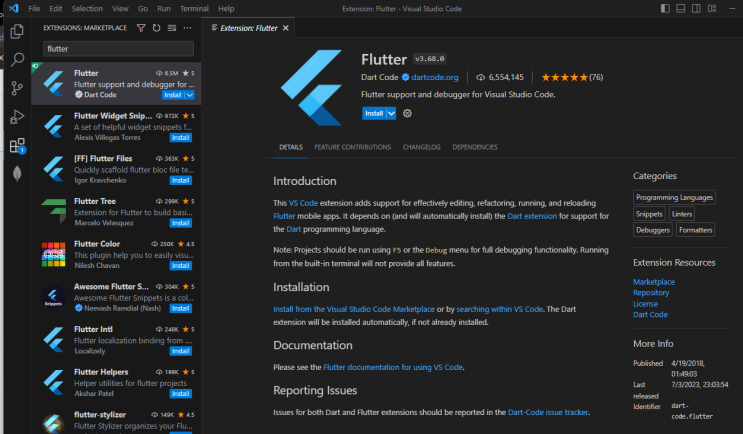This screenshot has width=743, height=434.
Task: Open the Source Control view
Action: [17, 88]
